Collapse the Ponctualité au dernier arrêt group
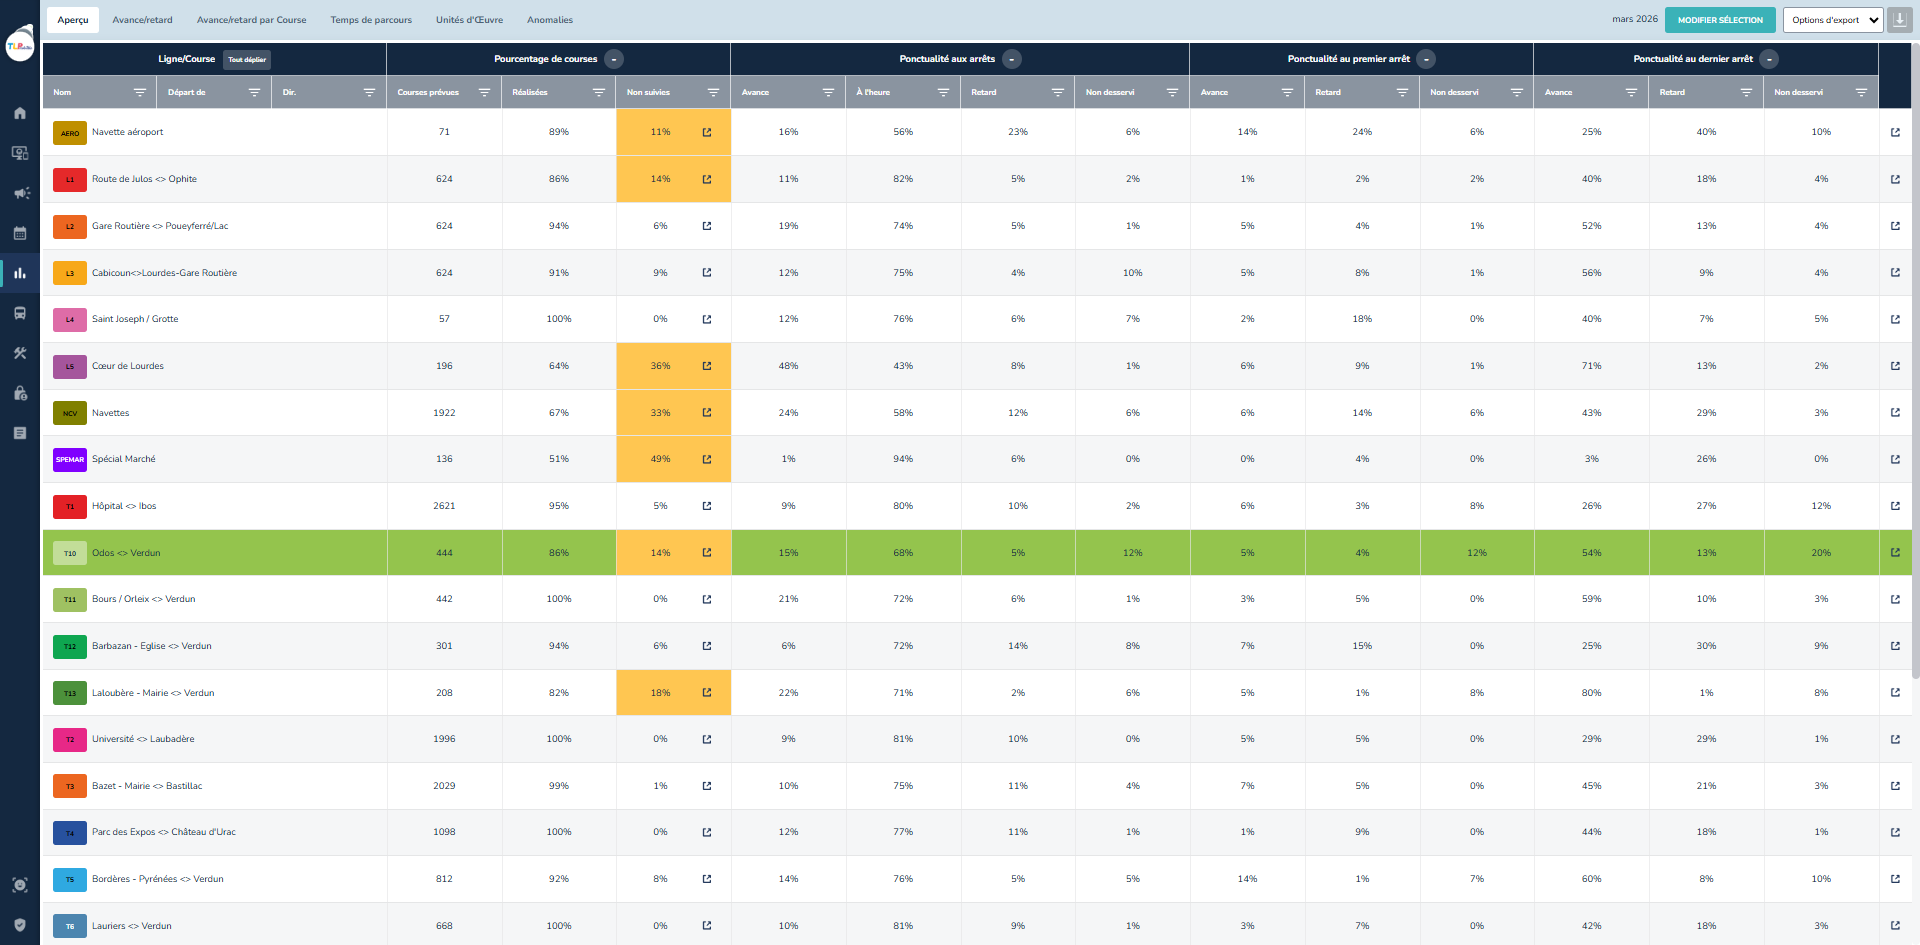This screenshot has width=1920, height=945. [x=1769, y=59]
